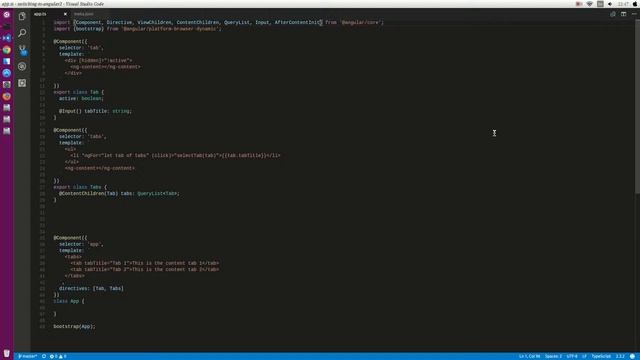Open the volume indicator in top panel
Viewport: 640px width, 360px height.
tap(610, 4)
